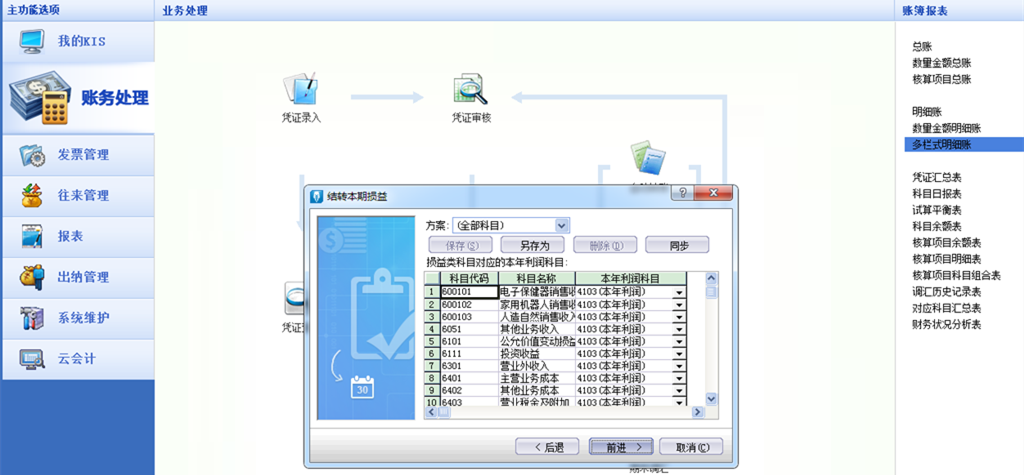
Task: Click the 取消 button
Action: coord(691,448)
